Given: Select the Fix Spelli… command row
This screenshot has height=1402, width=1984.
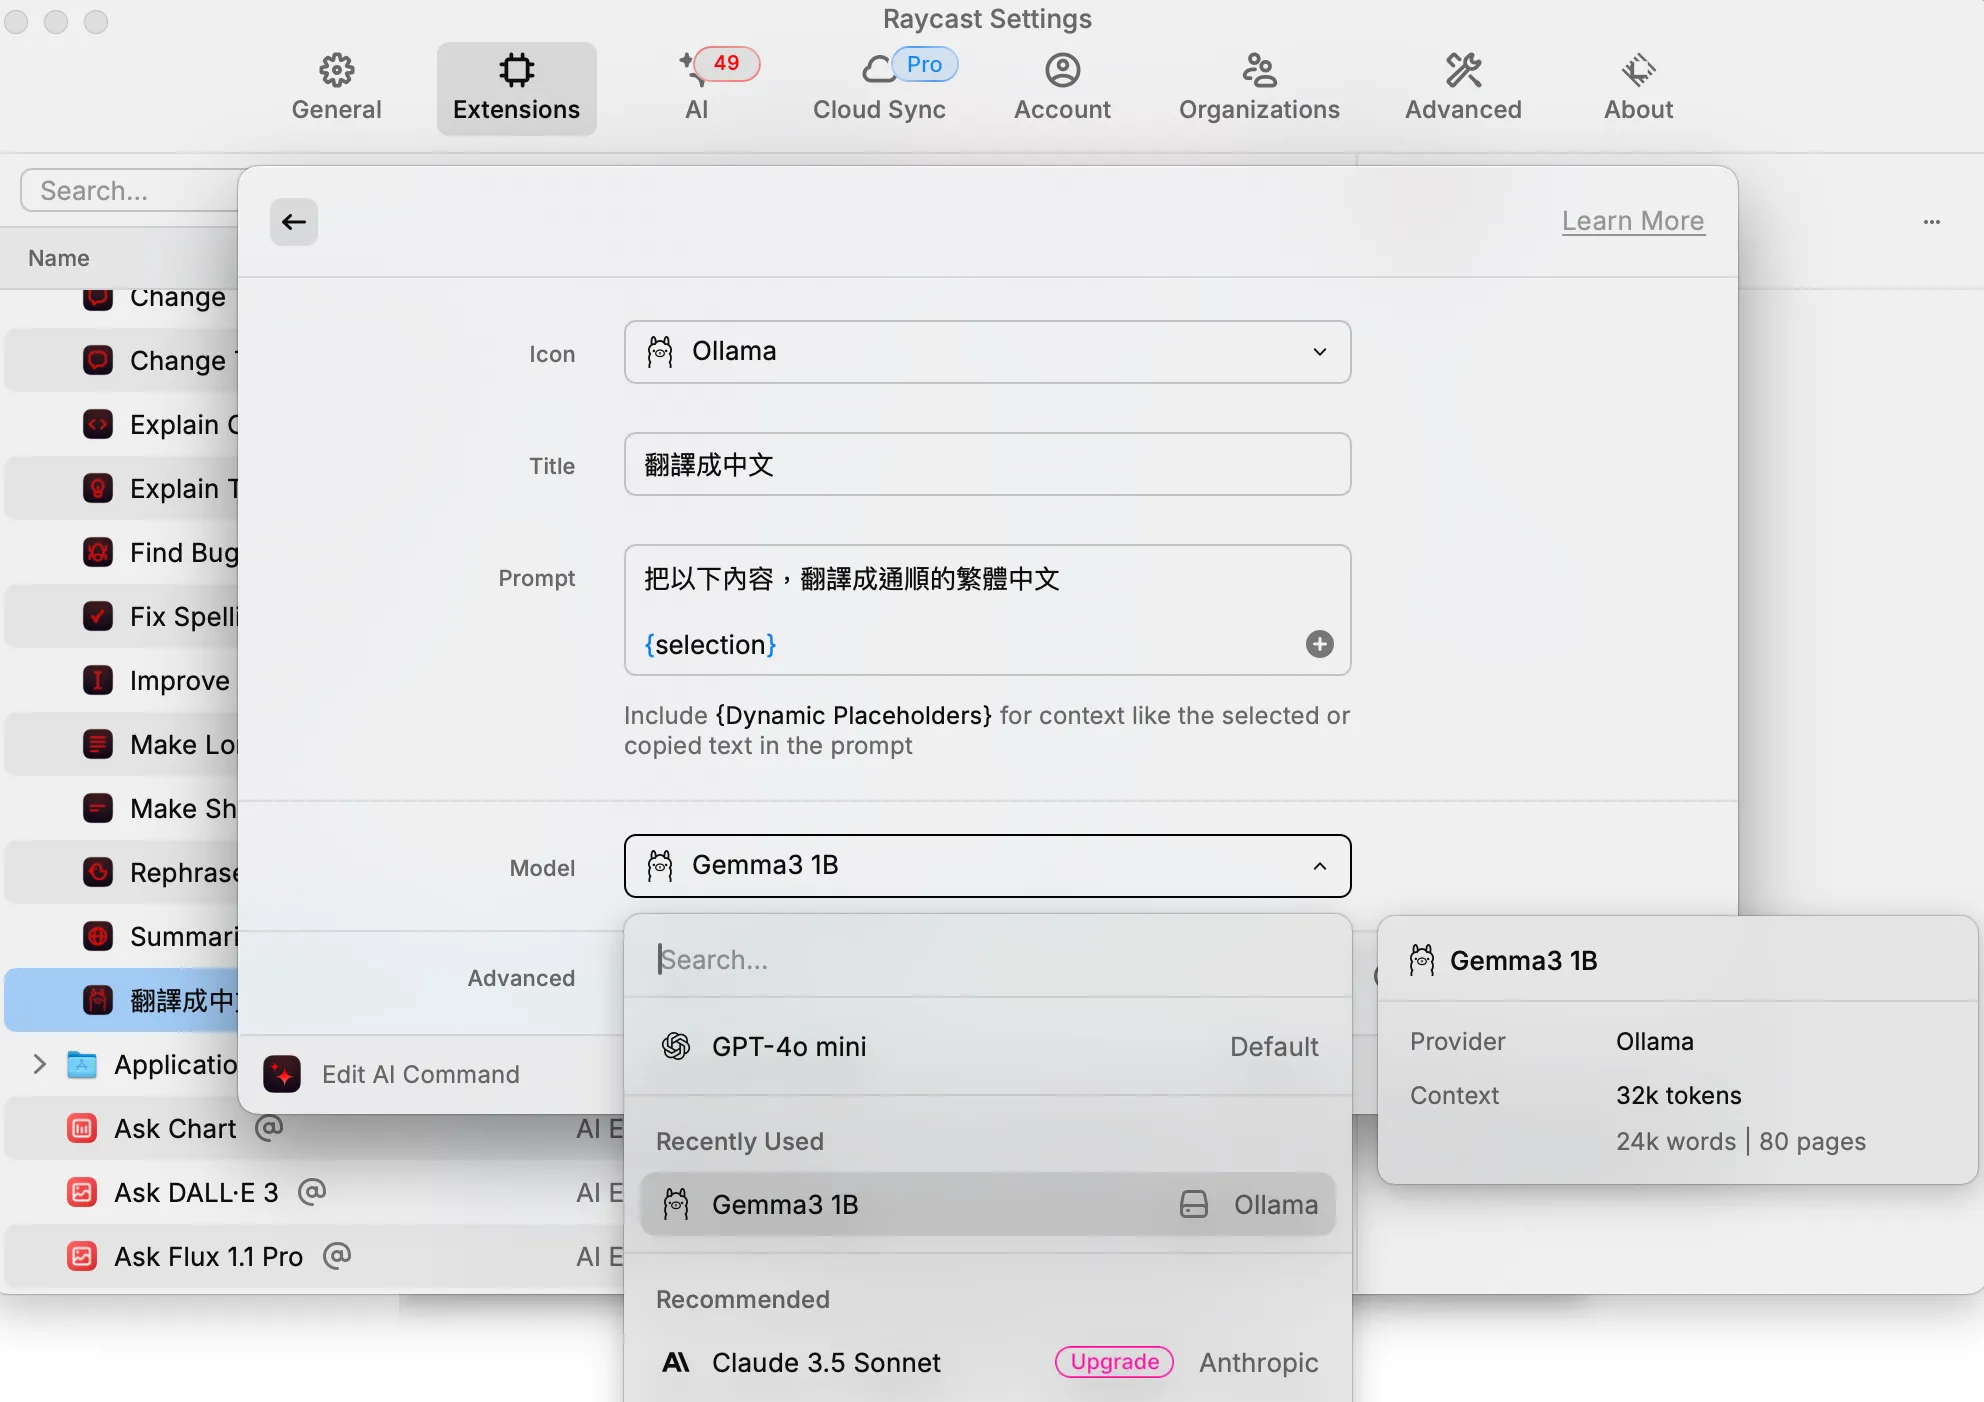Looking at the screenshot, I should 122,616.
